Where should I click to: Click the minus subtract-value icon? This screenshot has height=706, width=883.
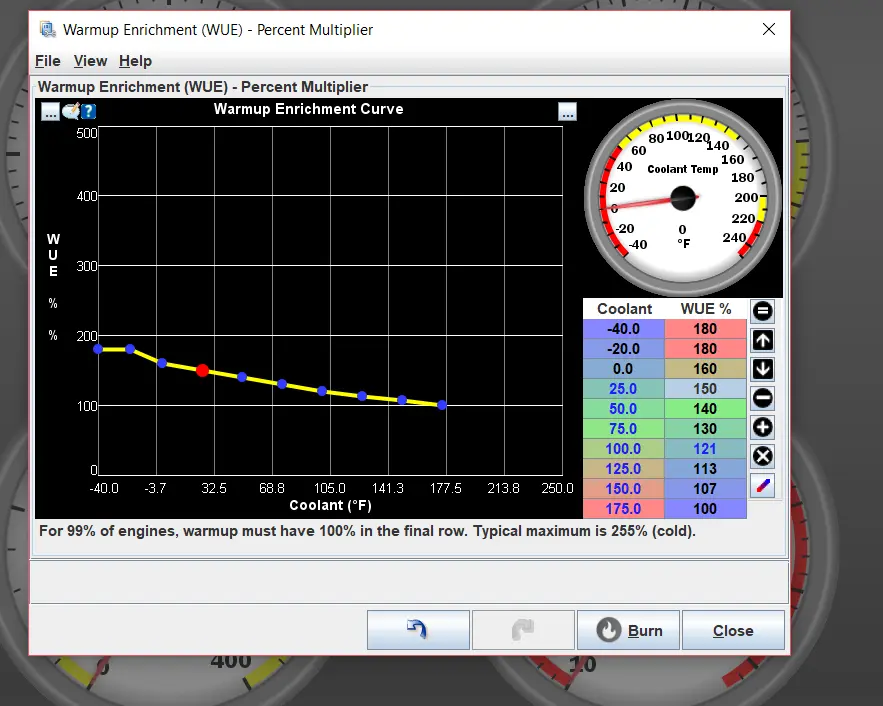pos(762,399)
